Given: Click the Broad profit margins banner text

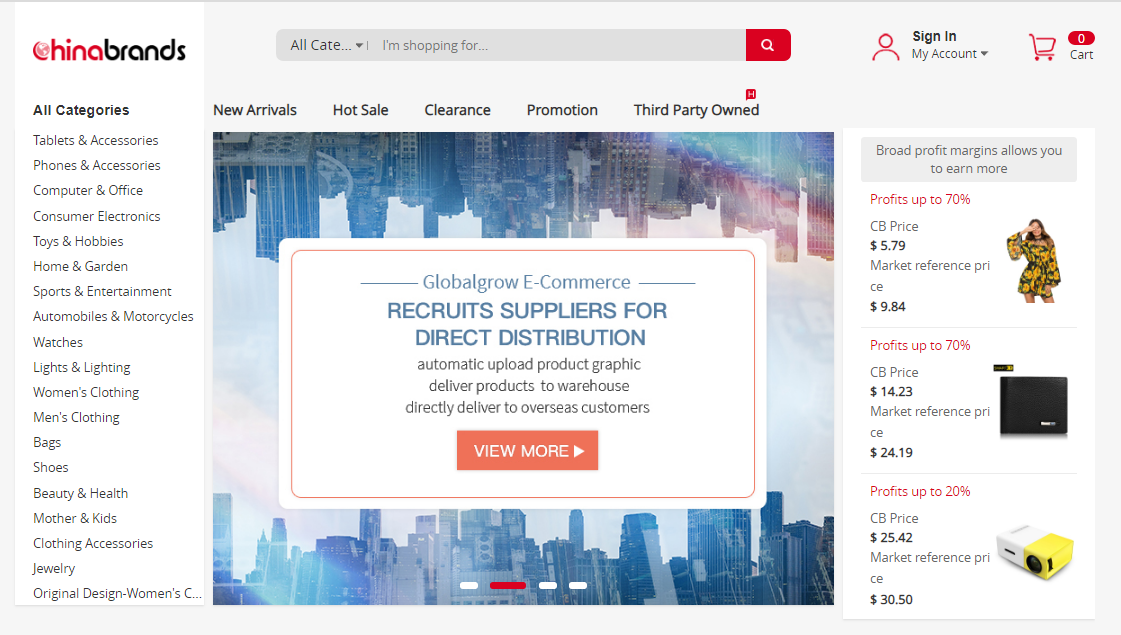Looking at the screenshot, I should pyautogui.click(x=969, y=159).
